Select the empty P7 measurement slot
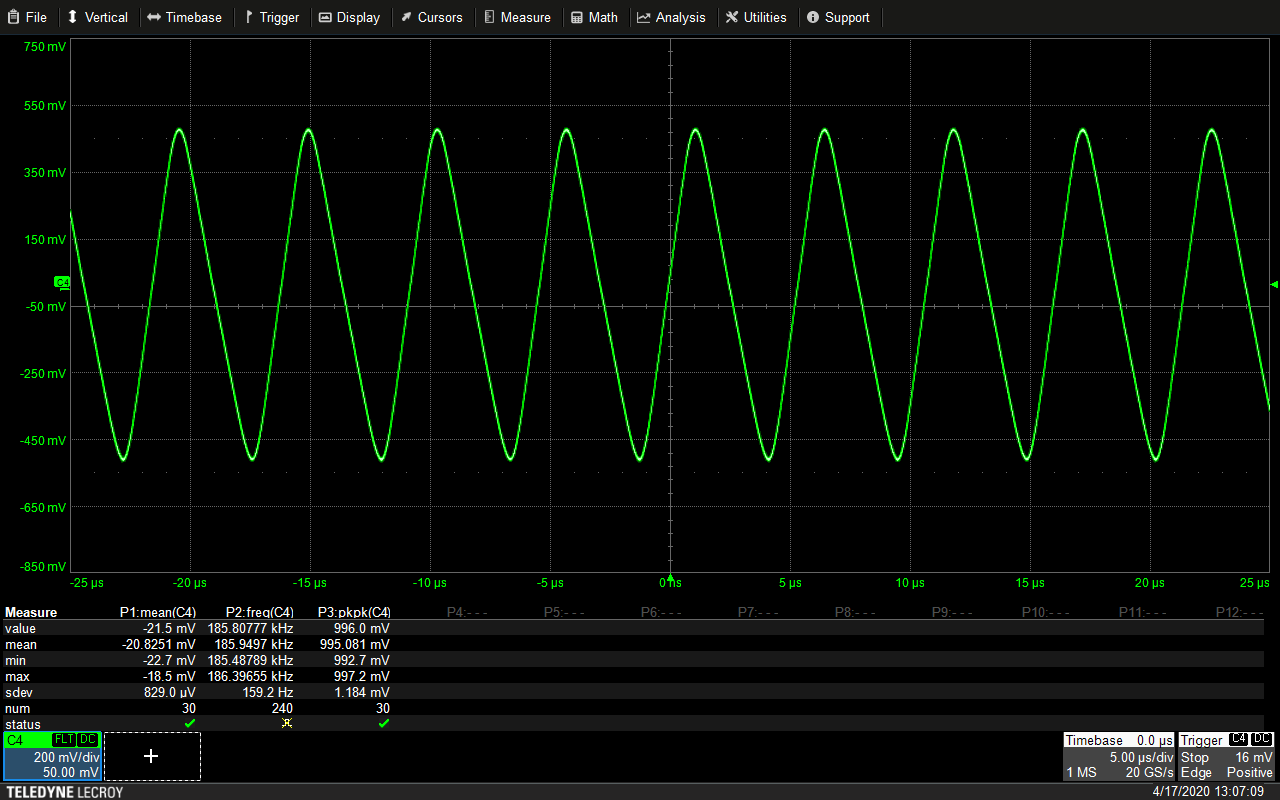This screenshot has width=1280, height=800. (x=758, y=612)
